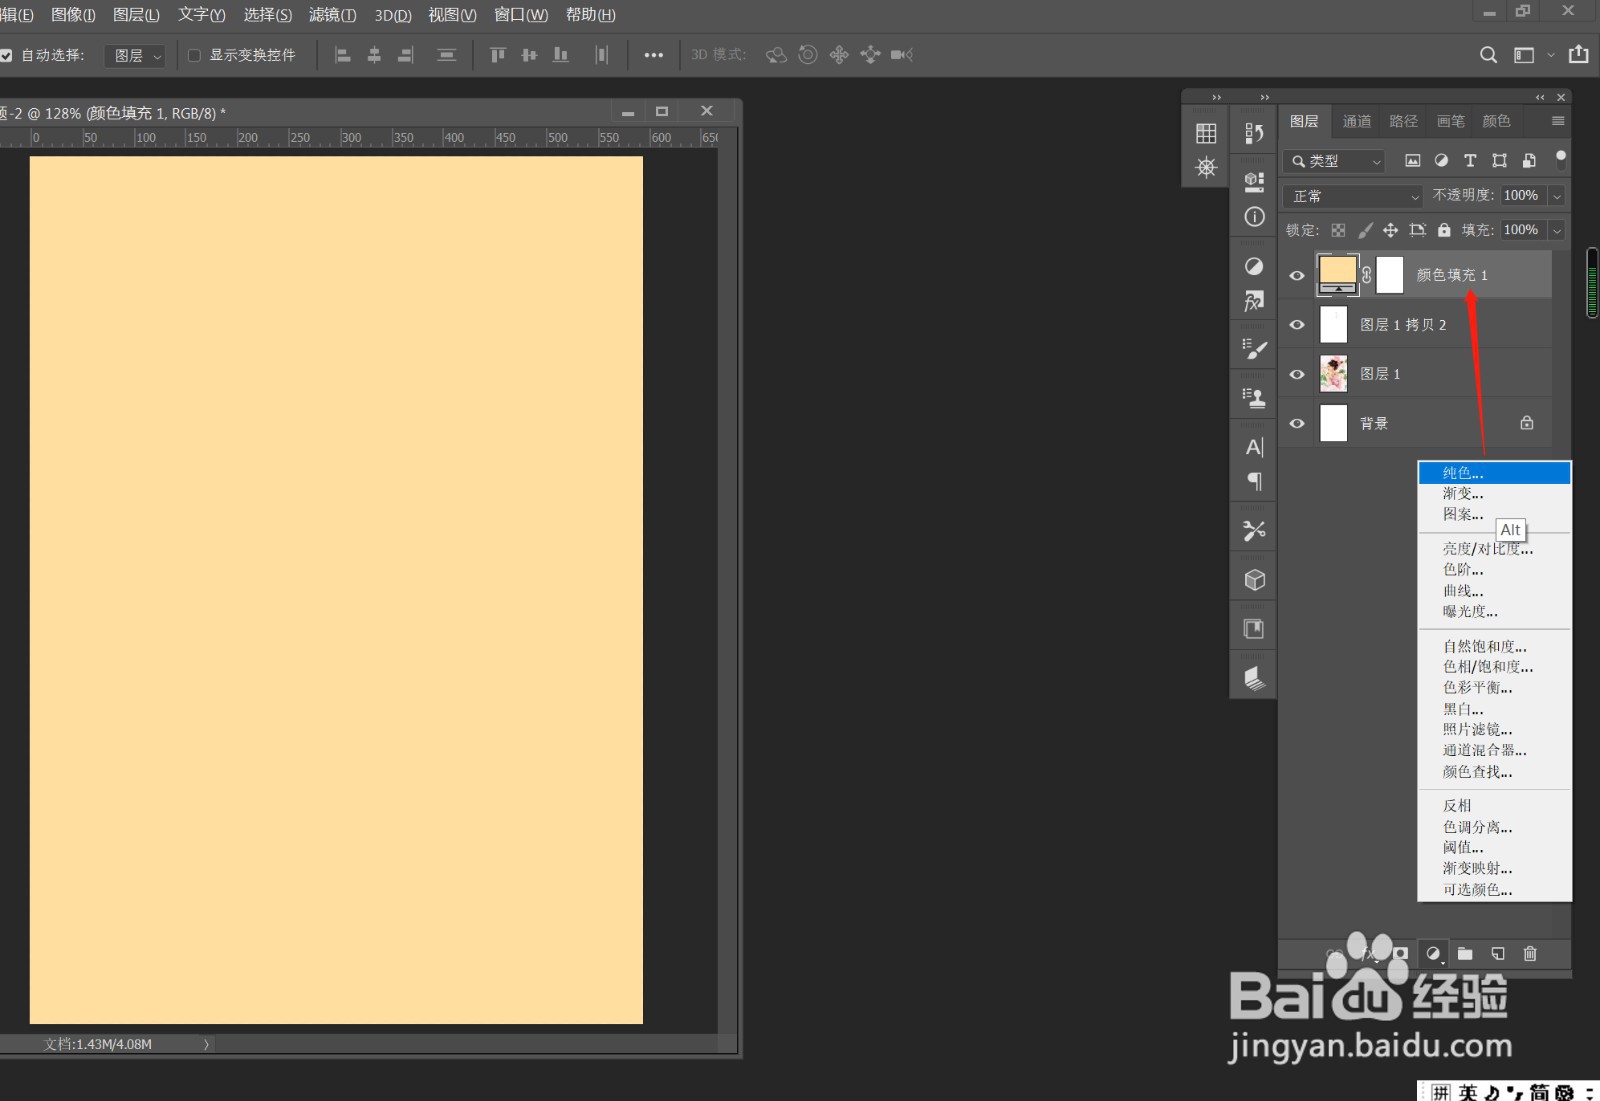Viewport: 1600px width, 1101px height.
Task: Open the 图层 auto-select target dropdown
Action: [134, 56]
